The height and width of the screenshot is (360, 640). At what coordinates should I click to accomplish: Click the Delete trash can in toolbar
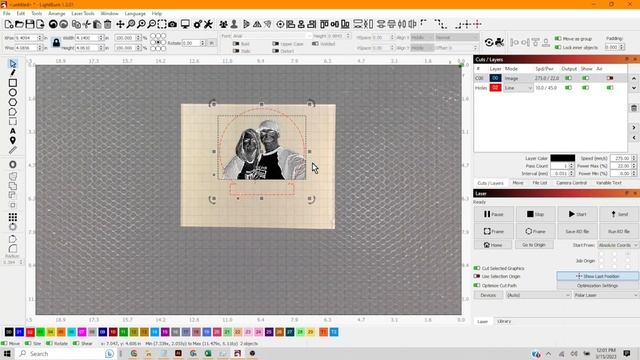[x=107, y=24]
